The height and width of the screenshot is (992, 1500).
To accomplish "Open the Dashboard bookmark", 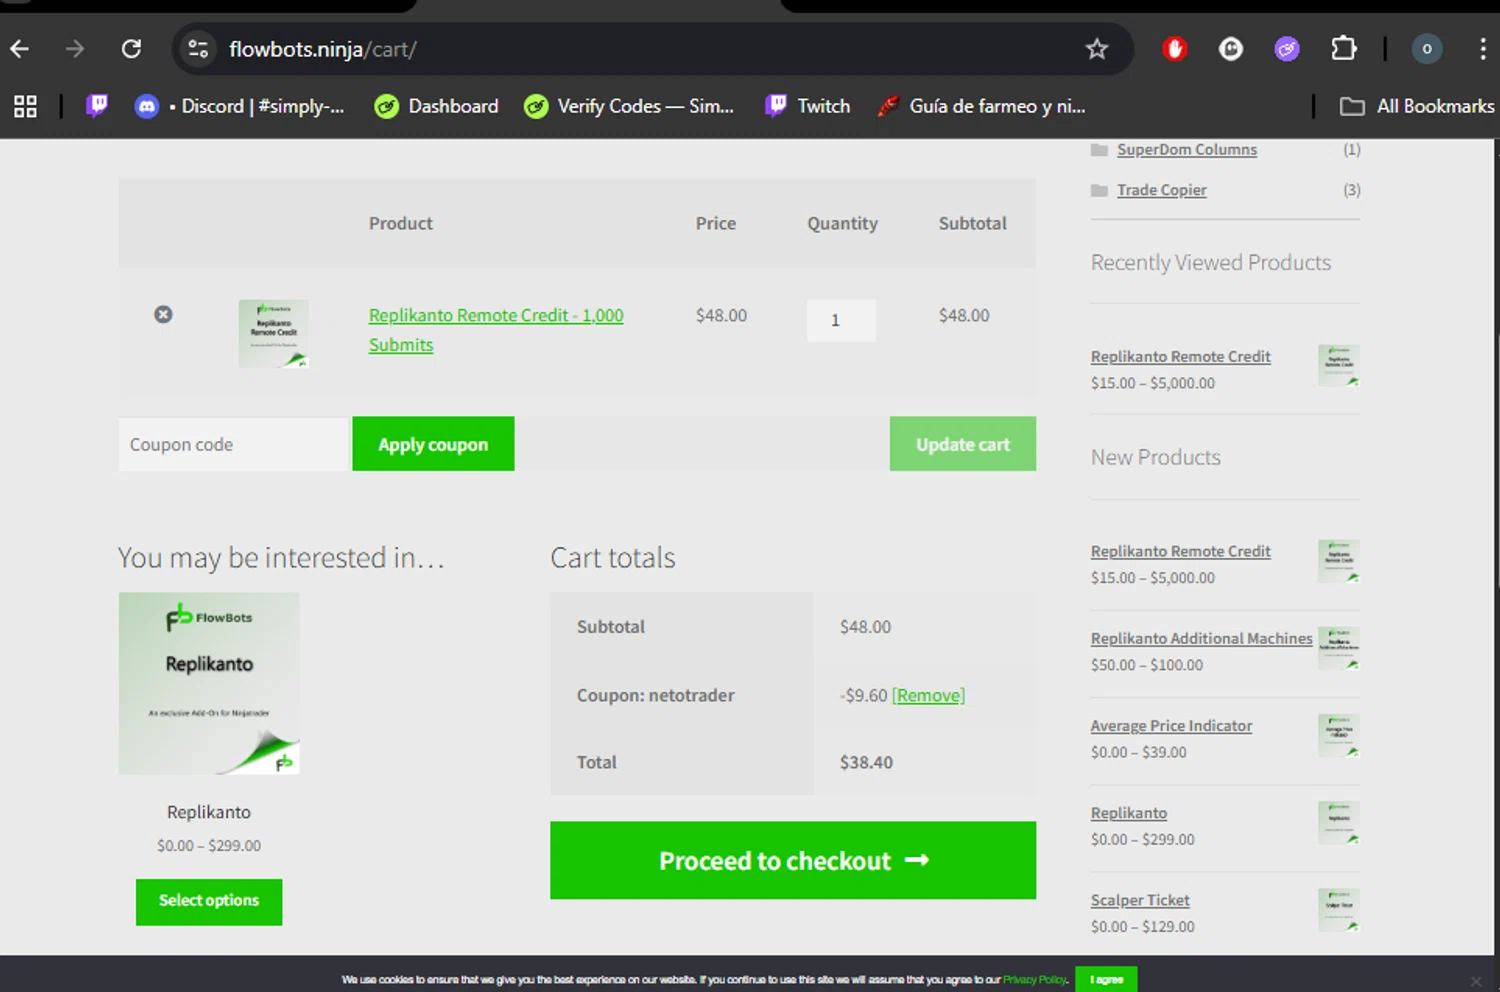I will (x=436, y=106).
